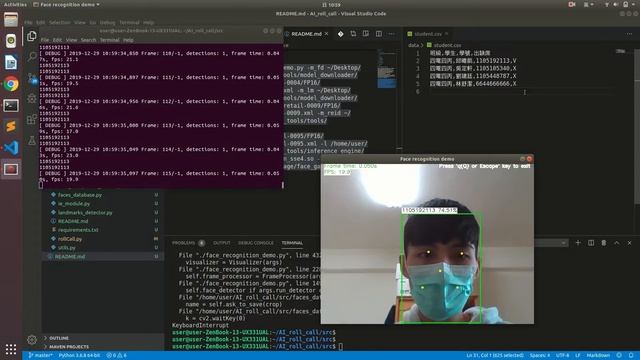Screen dimensions: 640x360
Task: Click the feedback smiley in status bar
Action: [x=619, y=356]
